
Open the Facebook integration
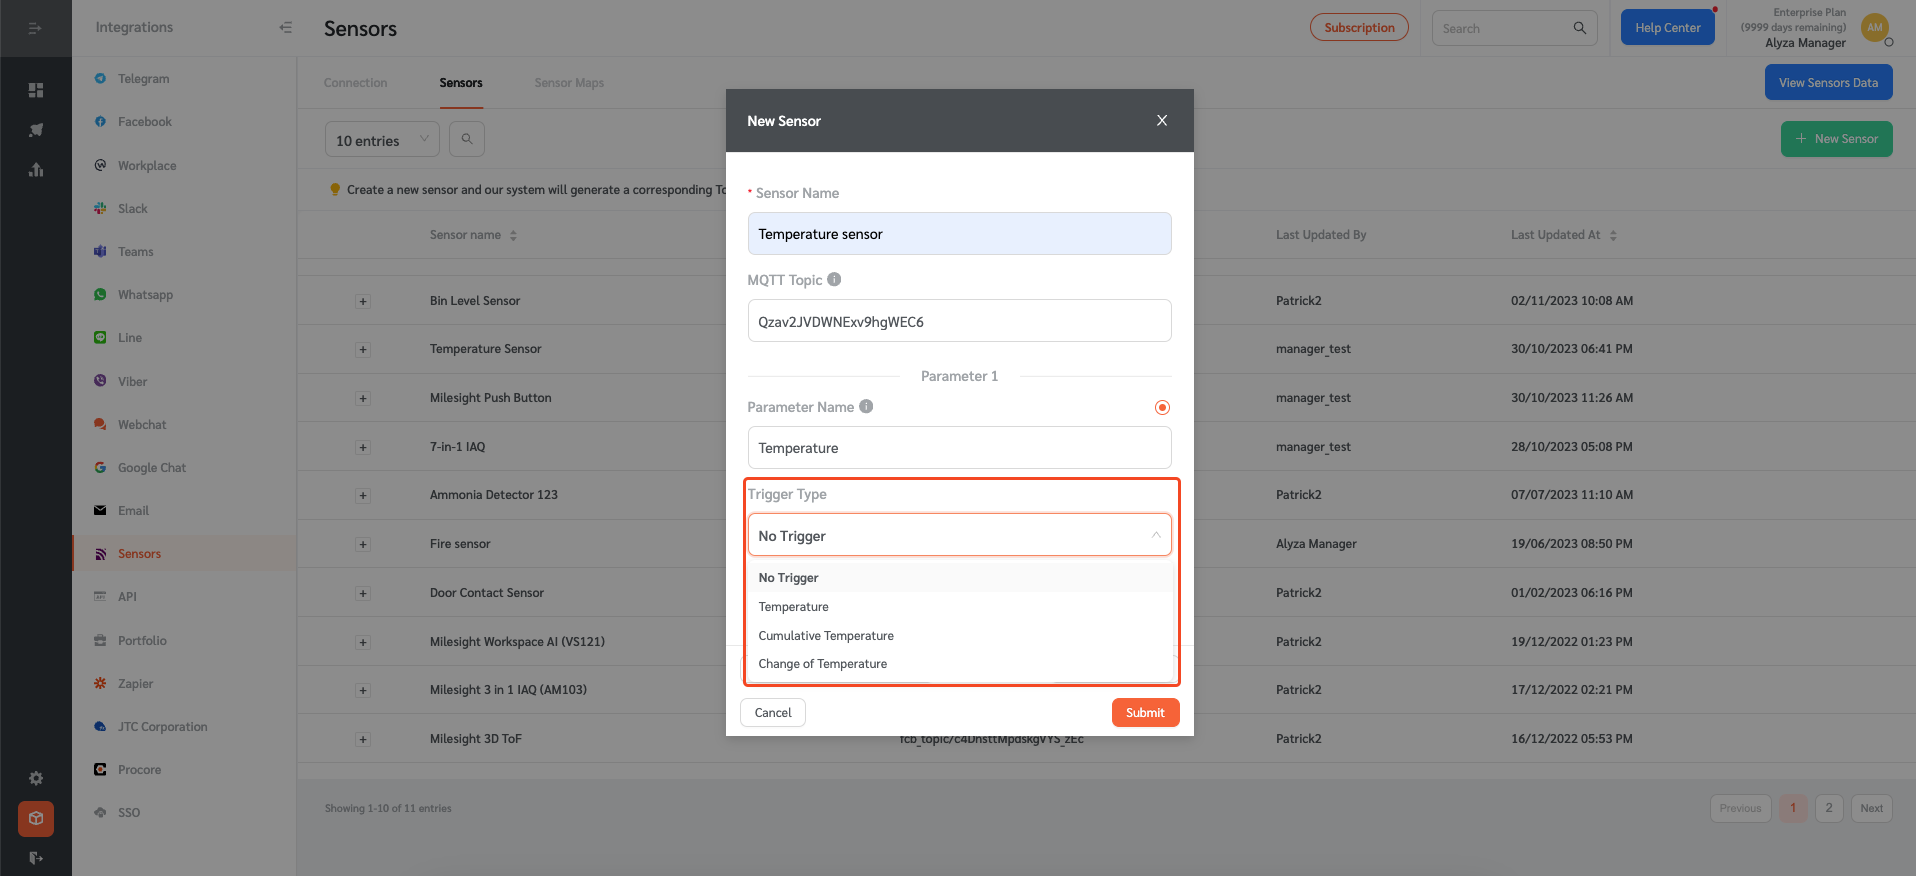pyautogui.click(x=144, y=122)
